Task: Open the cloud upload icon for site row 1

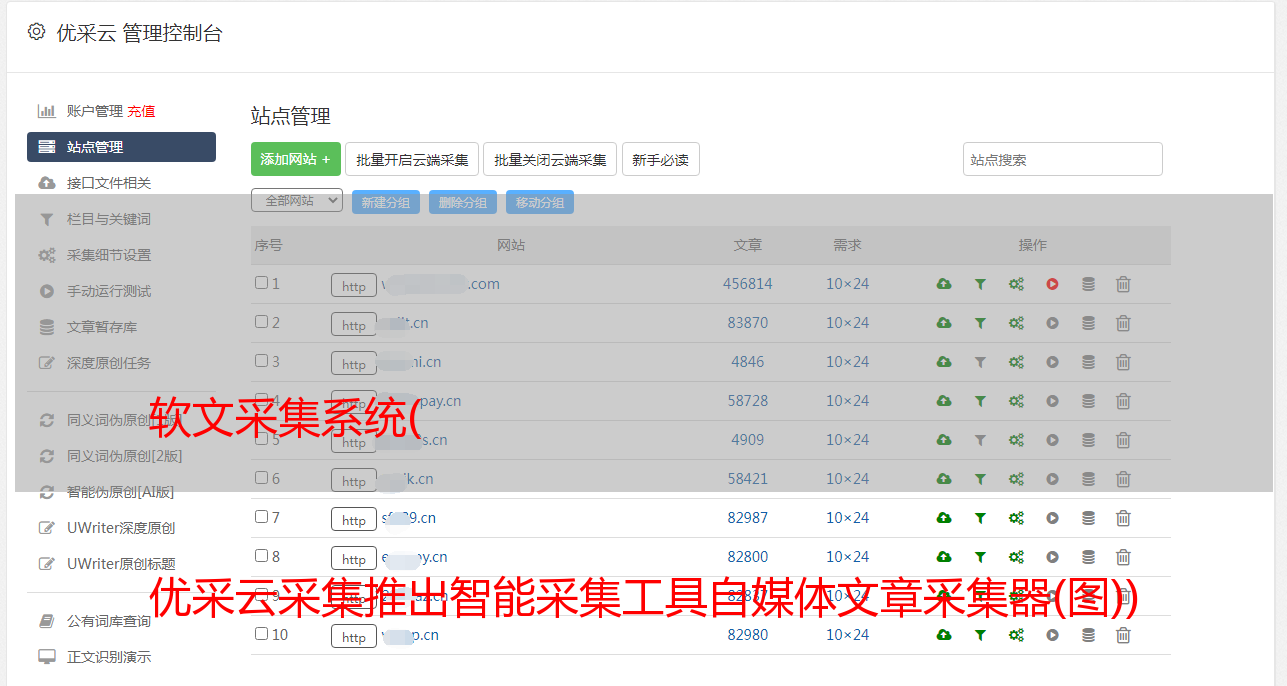Action: (944, 284)
